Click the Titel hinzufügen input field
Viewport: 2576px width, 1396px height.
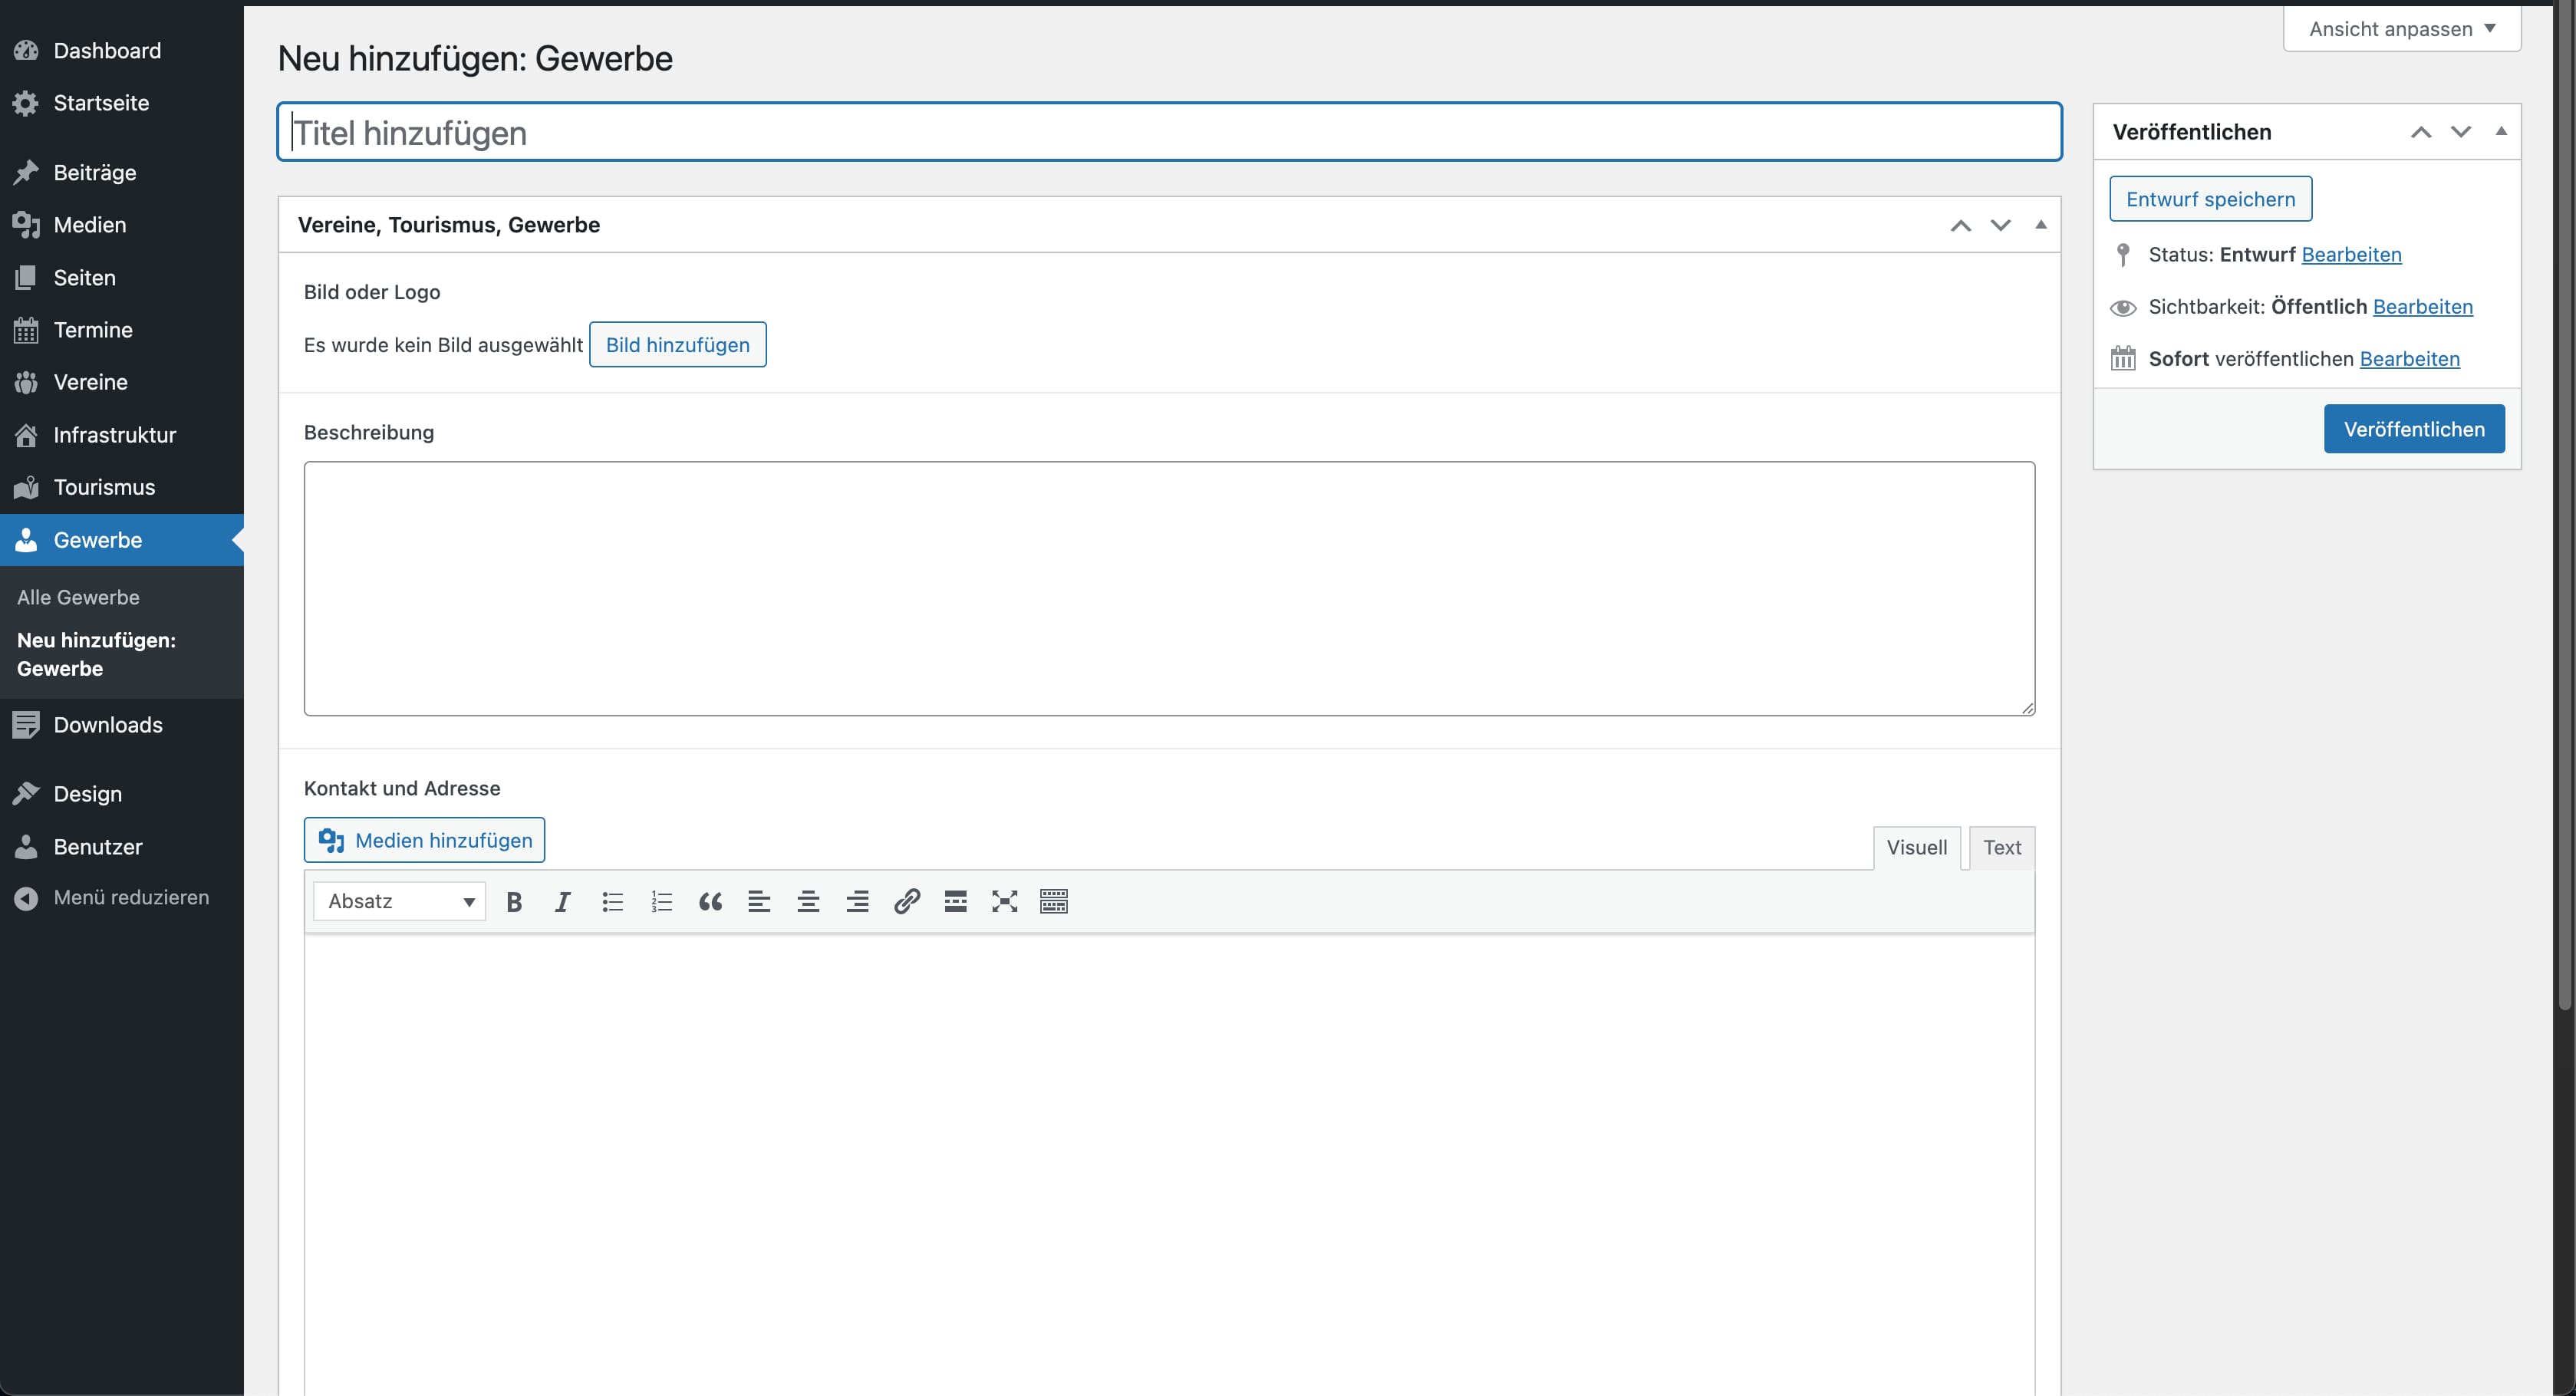[1168, 132]
